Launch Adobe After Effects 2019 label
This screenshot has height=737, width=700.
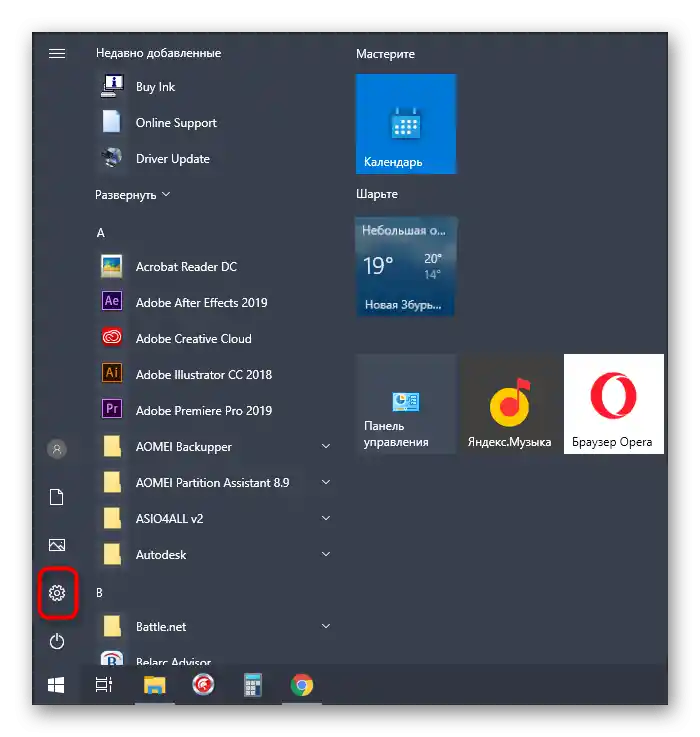(201, 303)
